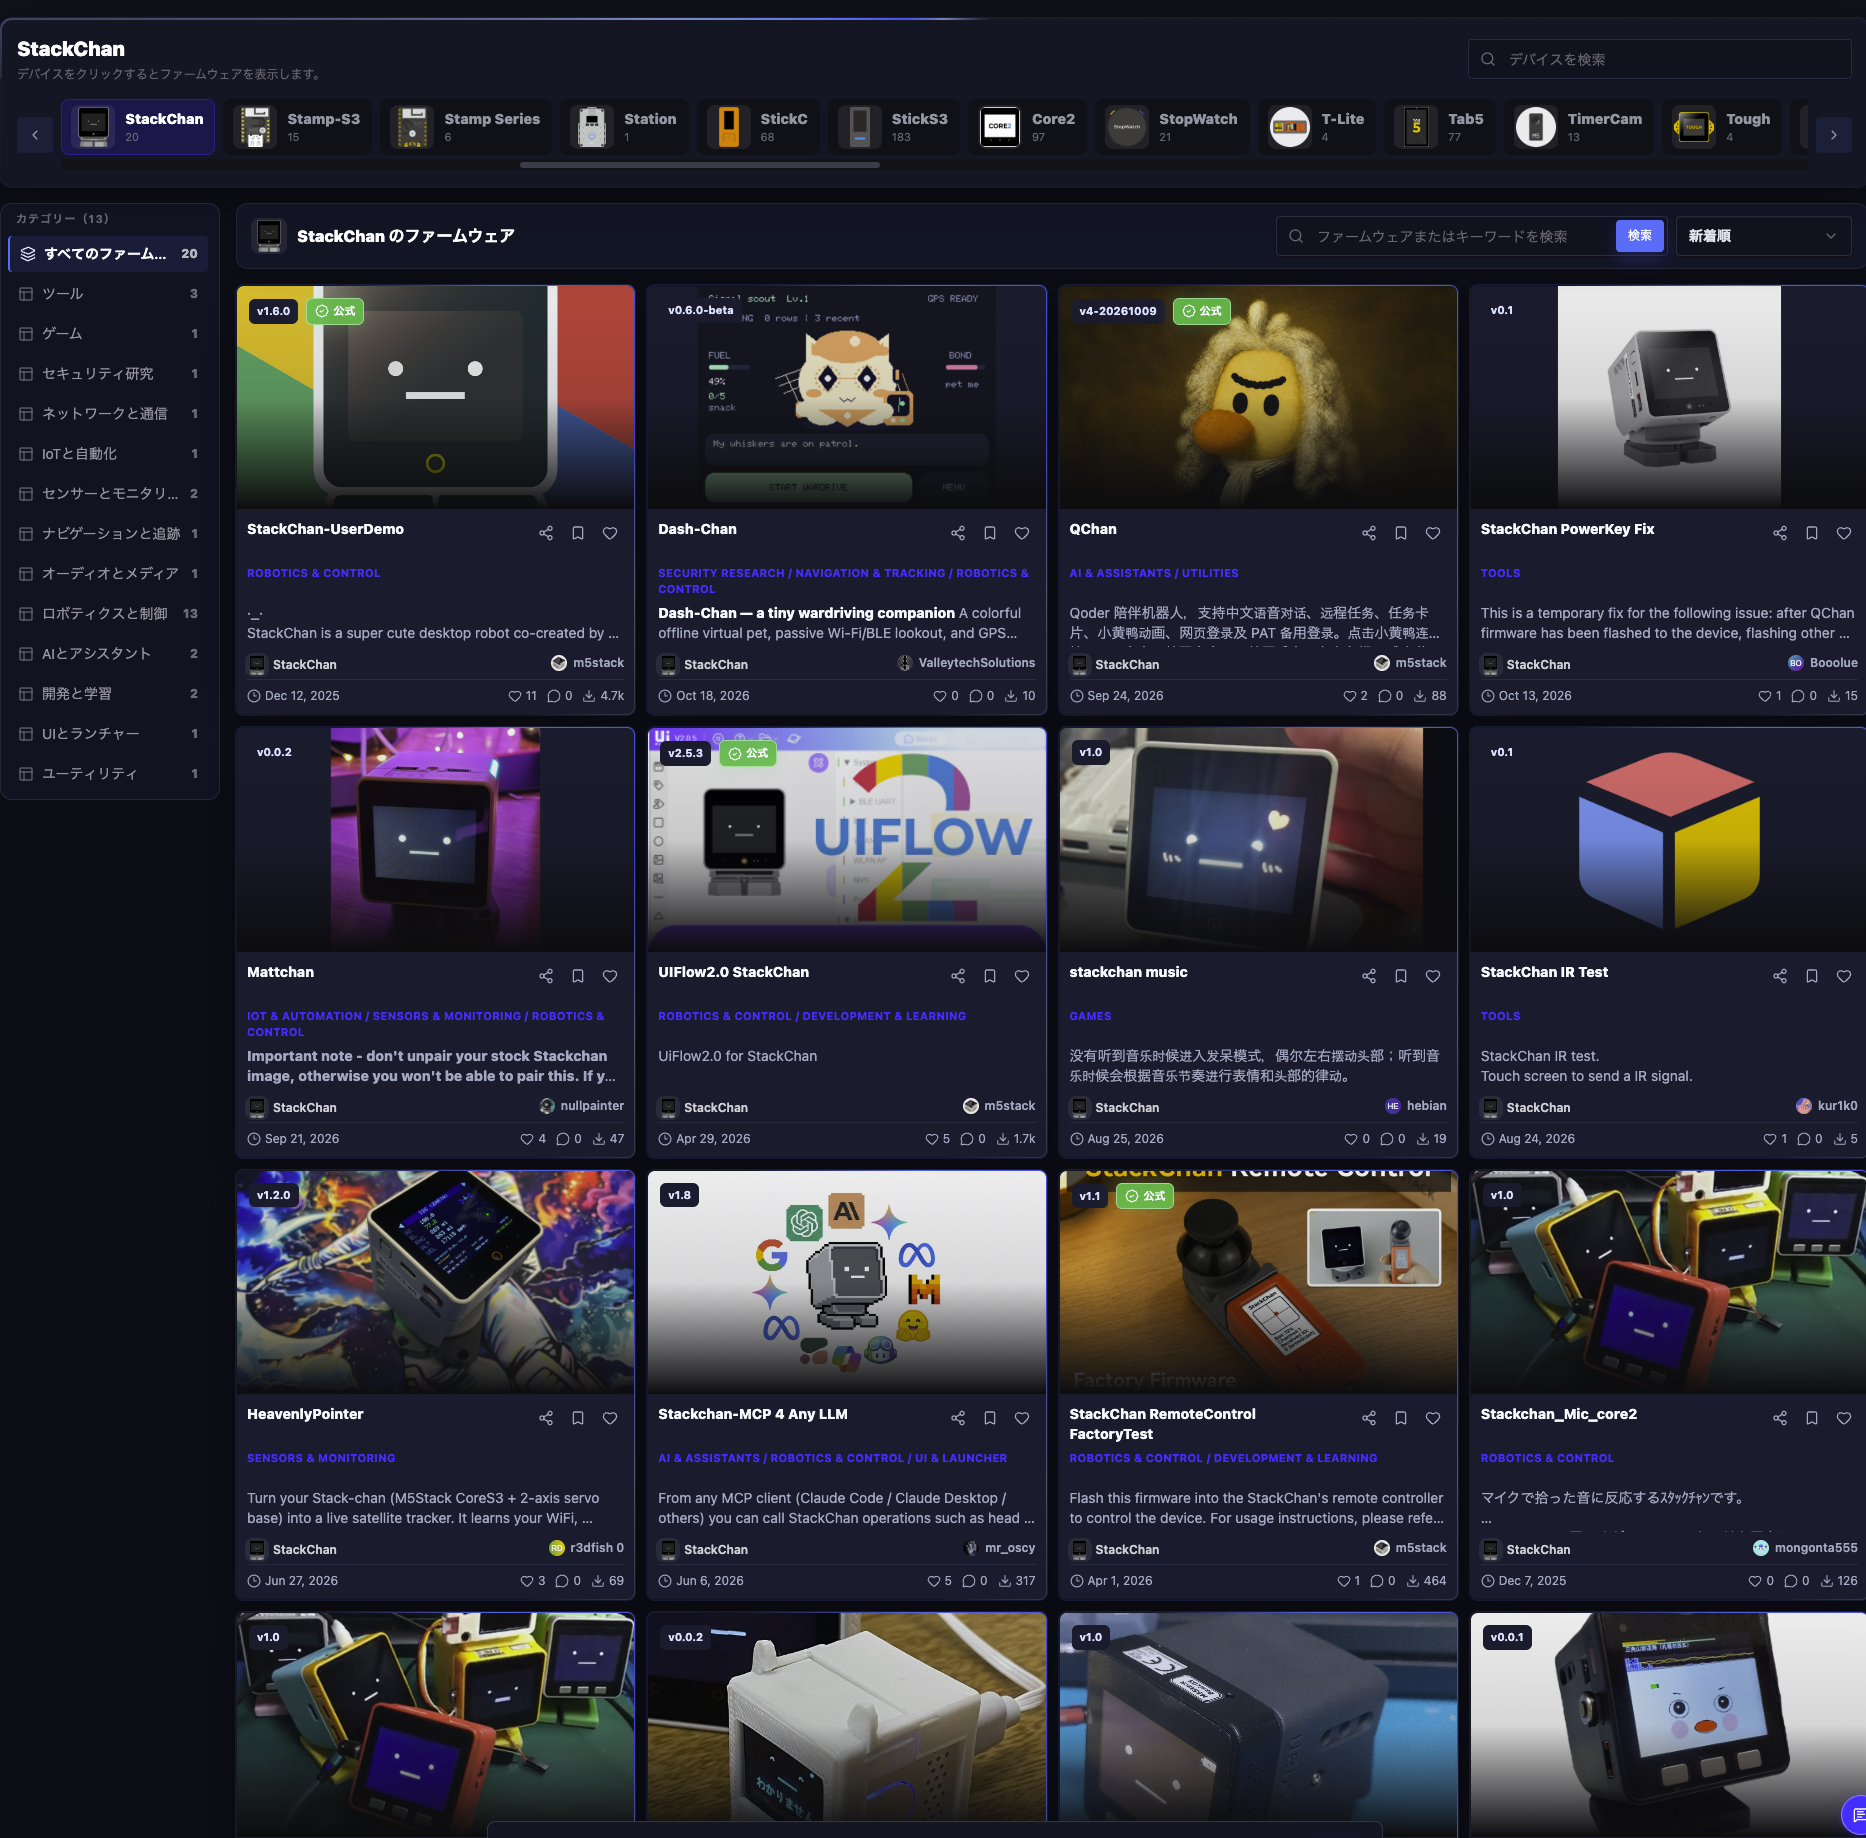Viewport: 1866px width, 1838px height.
Task: Like the Dash-Chan firmware
Action: pyautogui.click(x=1022, y=533)
